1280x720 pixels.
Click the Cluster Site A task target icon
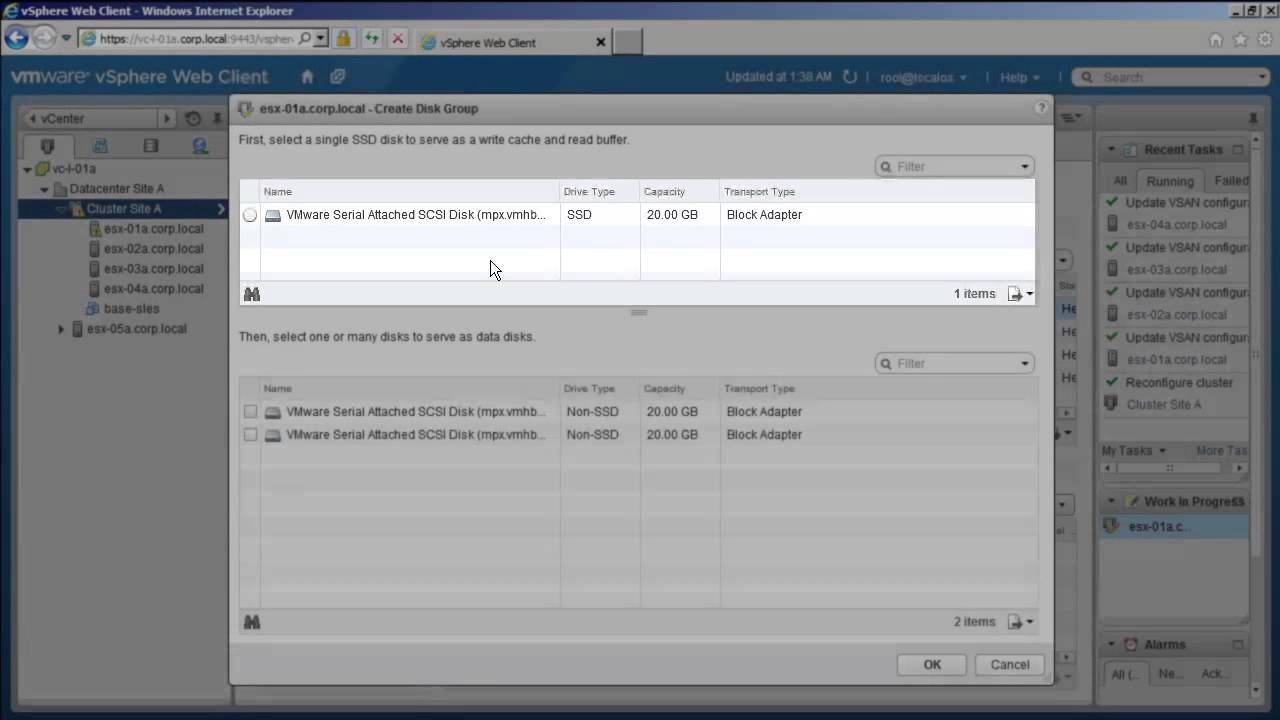tap(1110, 404)
